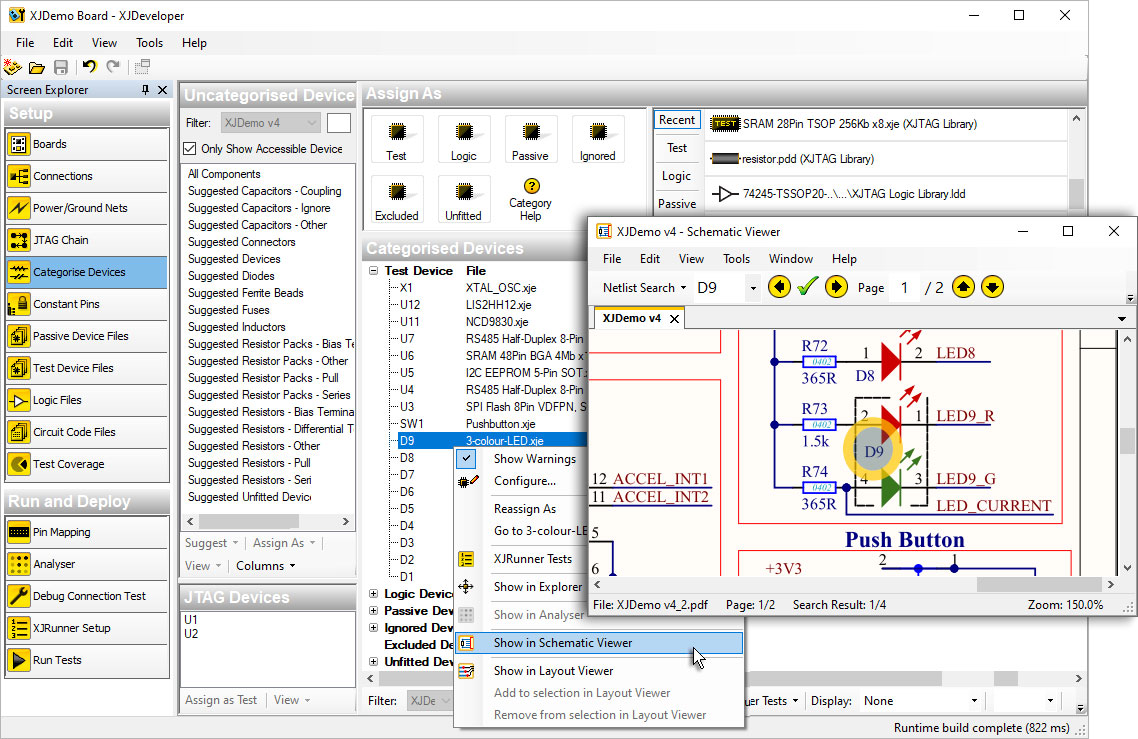Click the uncategorised list horizontal scrollbar thumb
This screenshot has height=739, width=1138.
249,521
